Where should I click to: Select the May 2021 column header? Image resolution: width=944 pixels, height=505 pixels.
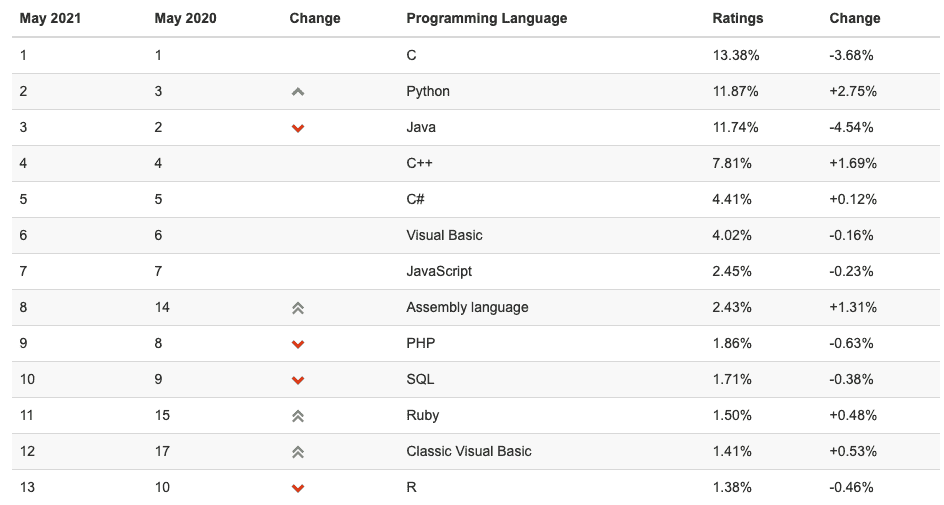(50, 19)
